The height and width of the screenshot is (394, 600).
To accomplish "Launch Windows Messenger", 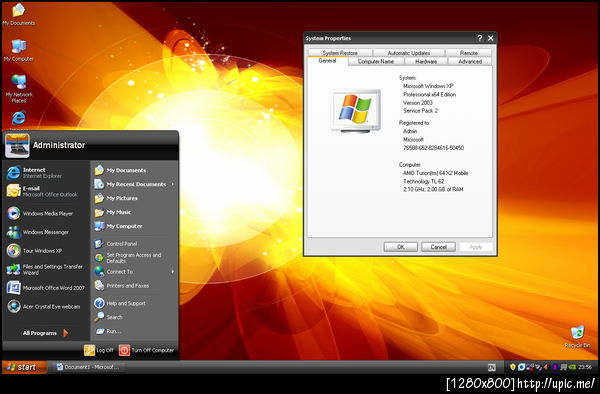I will point(46,232).
